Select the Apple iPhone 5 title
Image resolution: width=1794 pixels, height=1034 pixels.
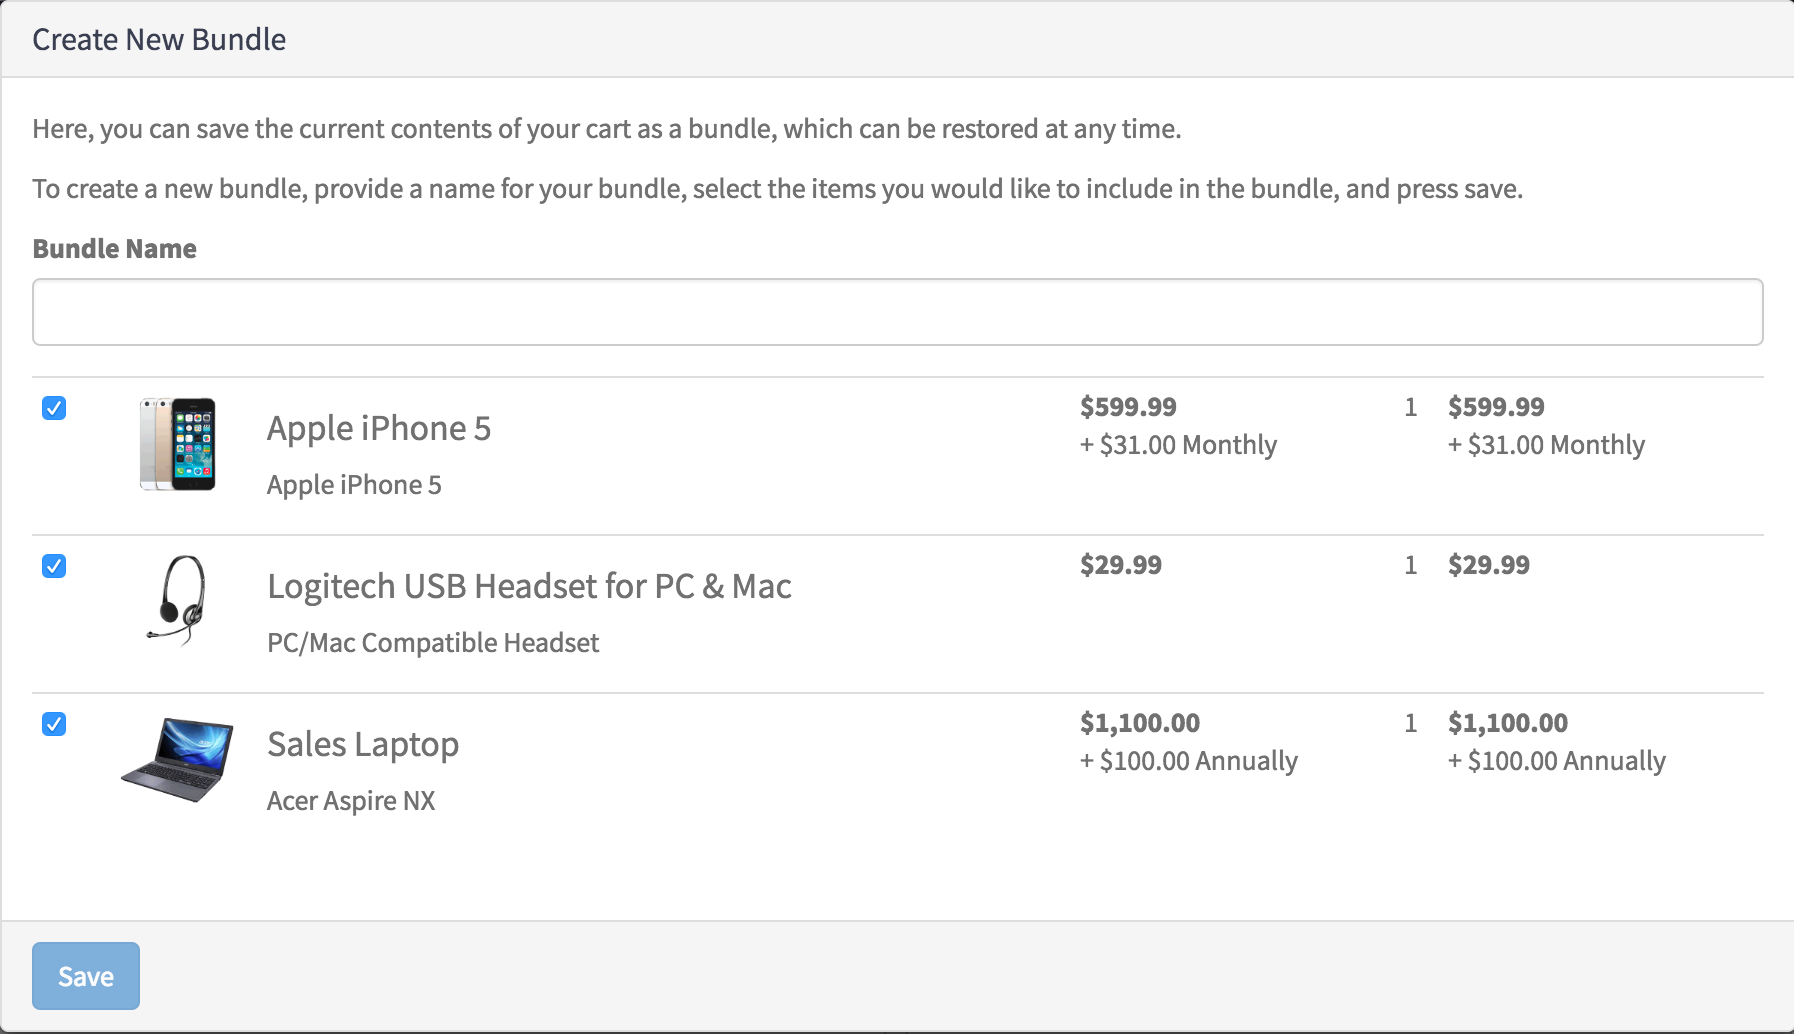pyautogui.click(x=379, y=428)
